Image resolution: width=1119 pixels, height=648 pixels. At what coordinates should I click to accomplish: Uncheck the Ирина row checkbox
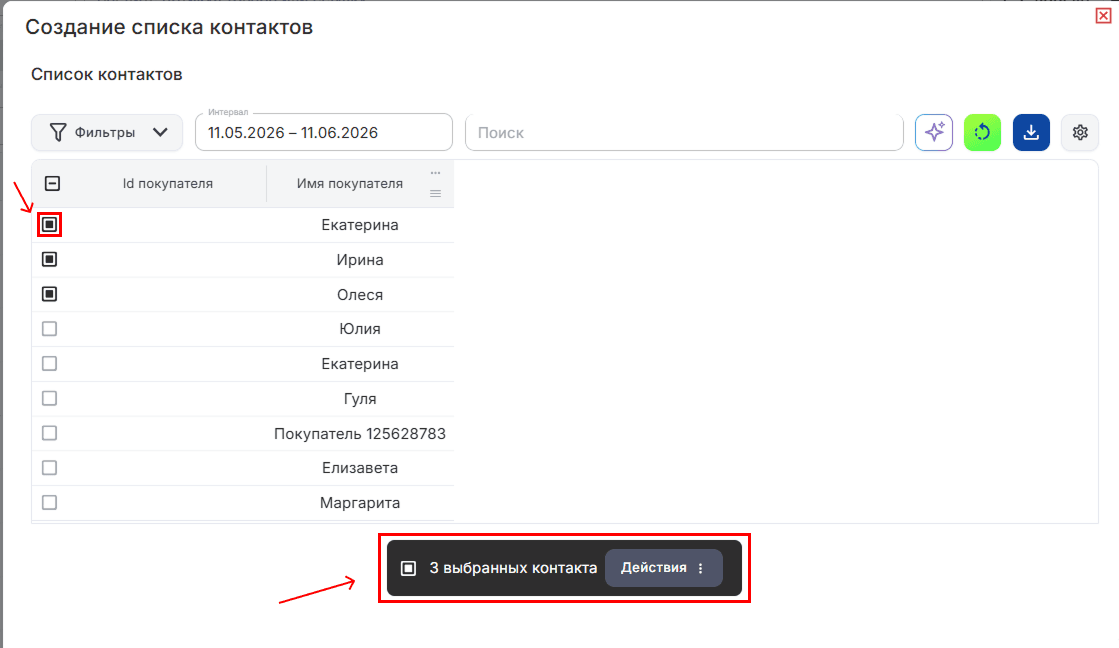point(49,259)
